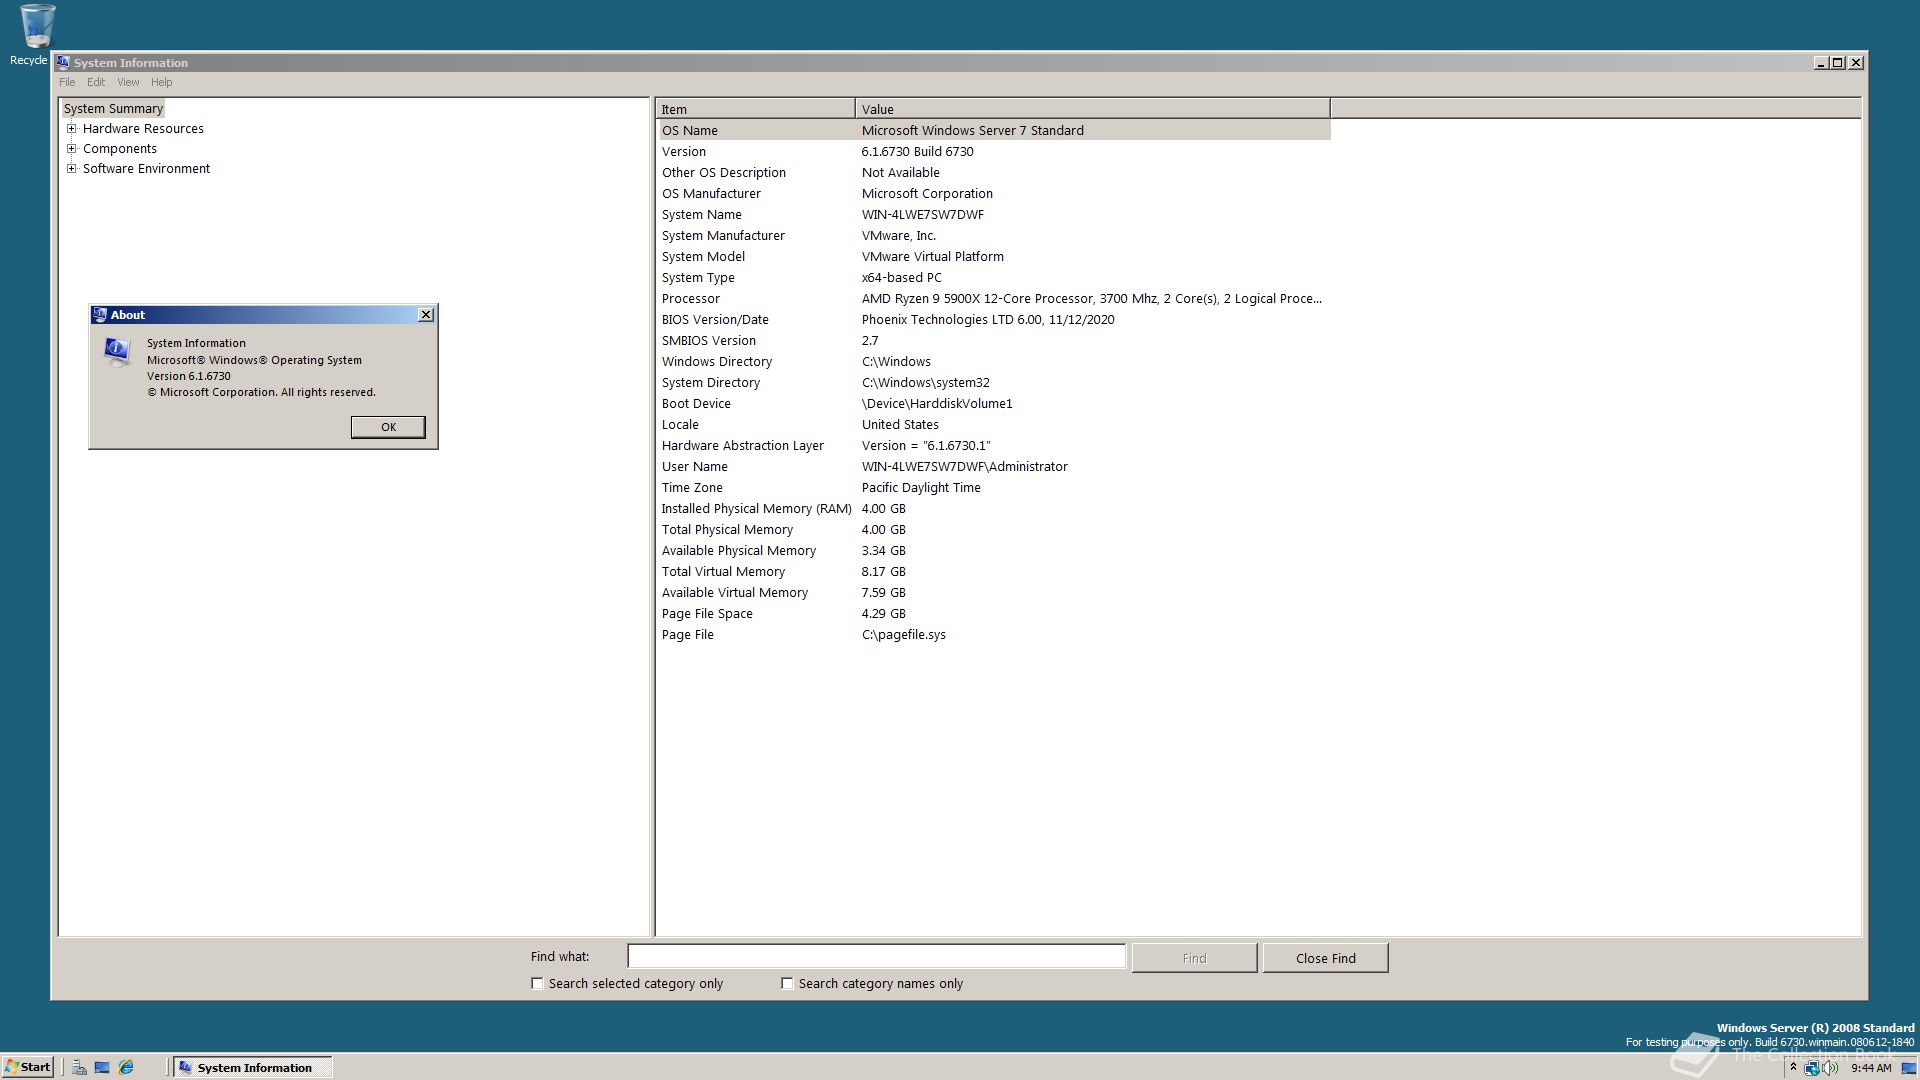Viewport: 1920px width, 1080px height.
Task: Open the Edit menu
Action: click(x=96, y=82)
